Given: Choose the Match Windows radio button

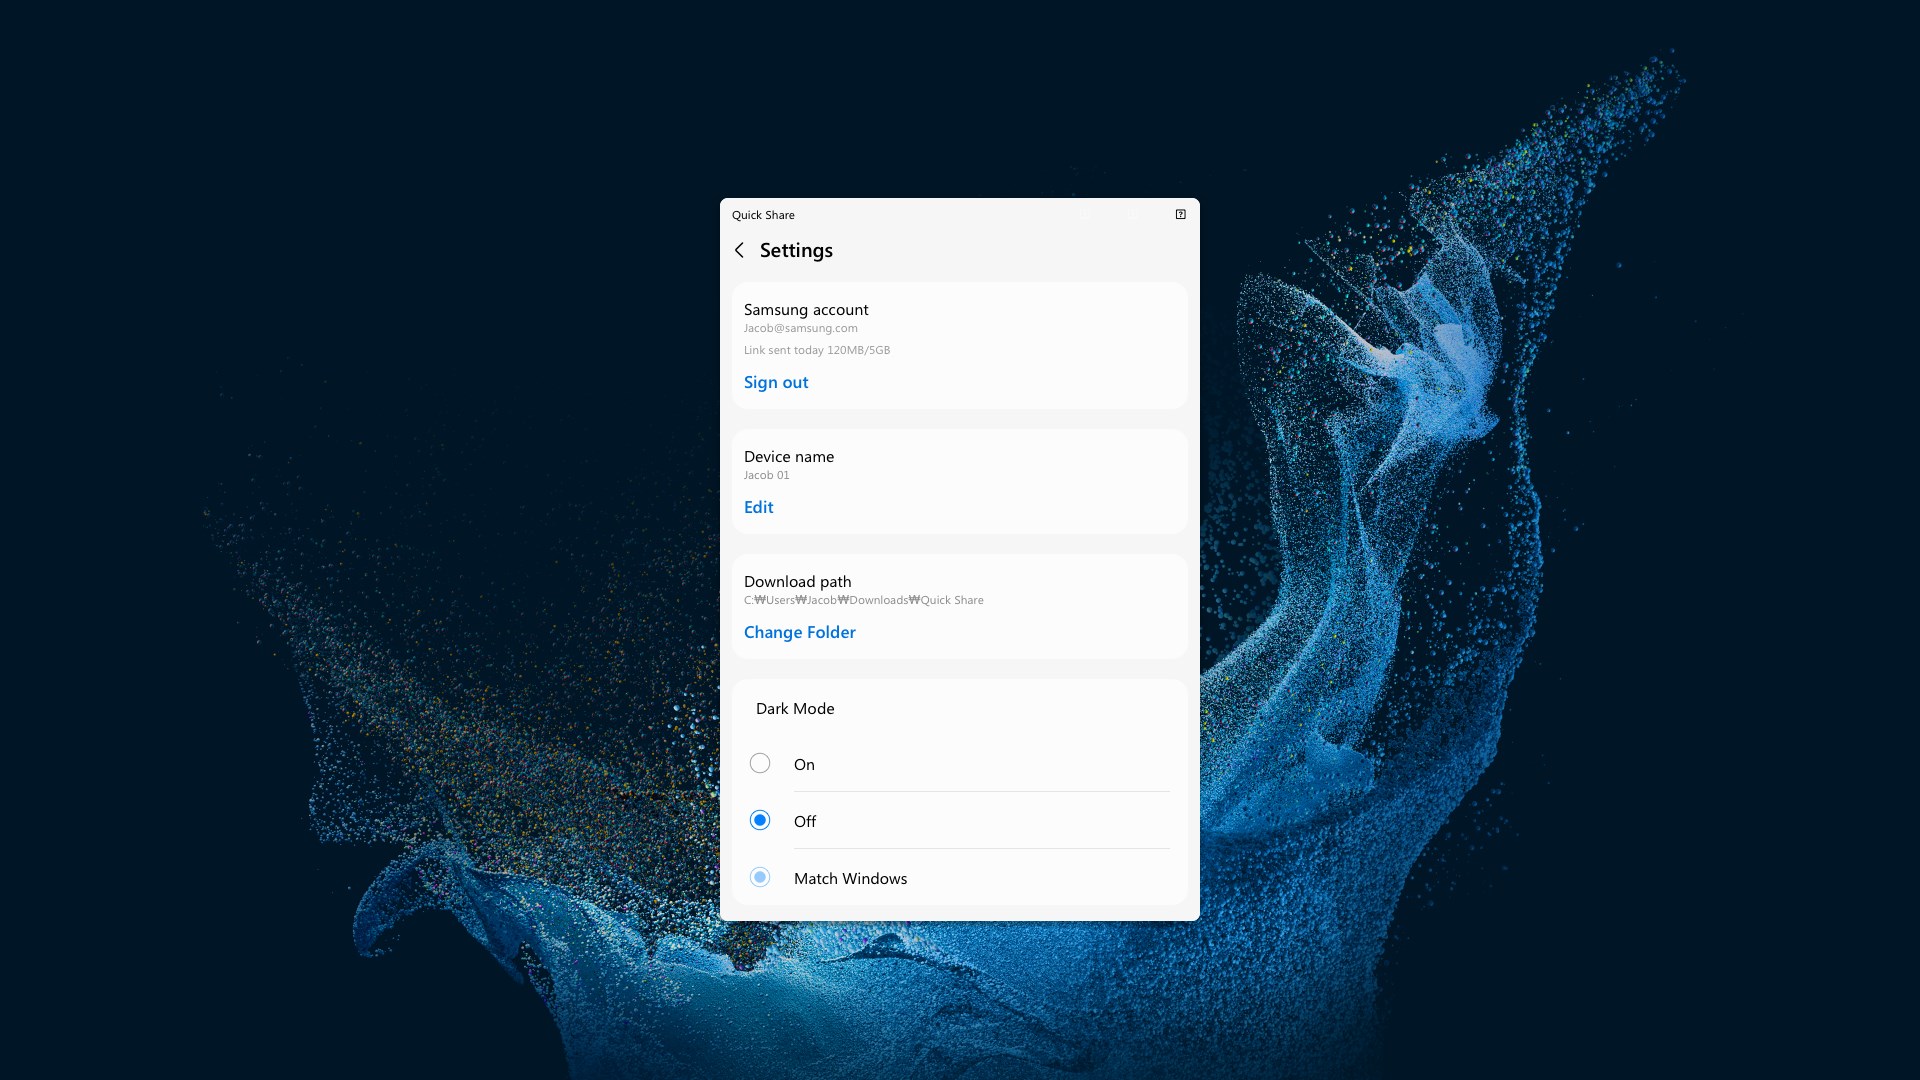Looking at the screenshot, I should tap(760, 878).
